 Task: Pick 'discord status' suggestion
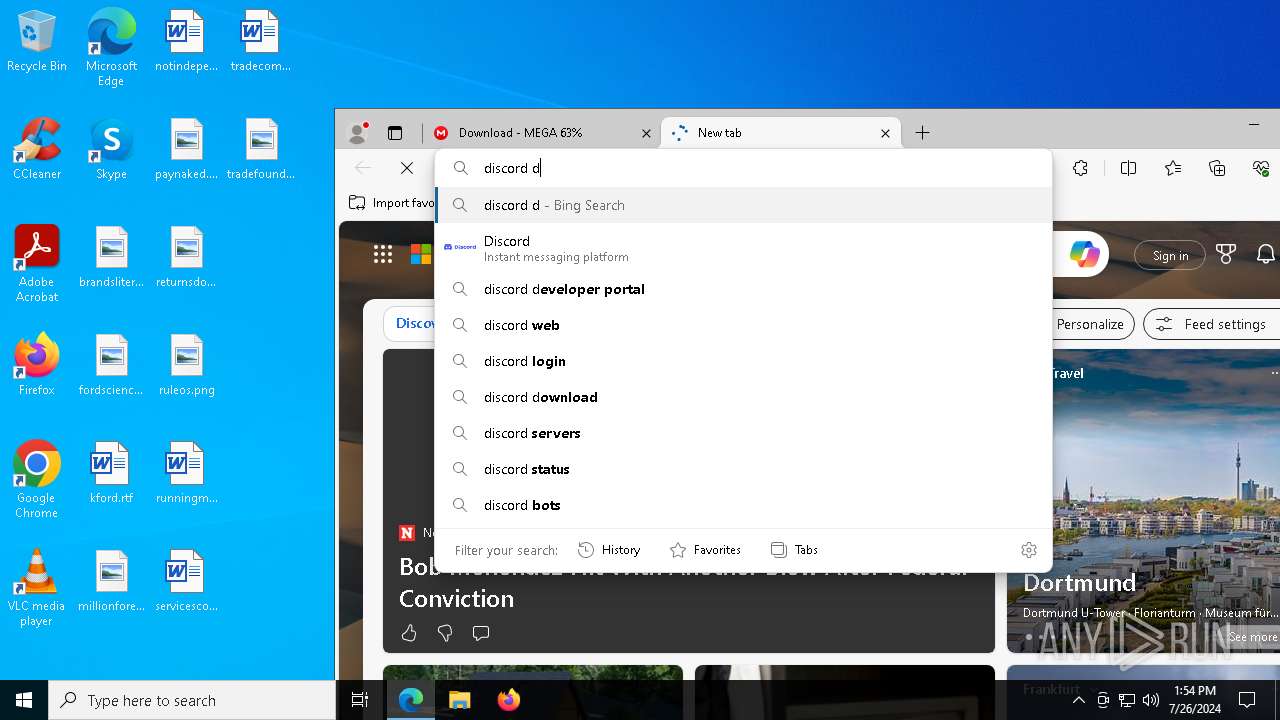click(743, 469)
